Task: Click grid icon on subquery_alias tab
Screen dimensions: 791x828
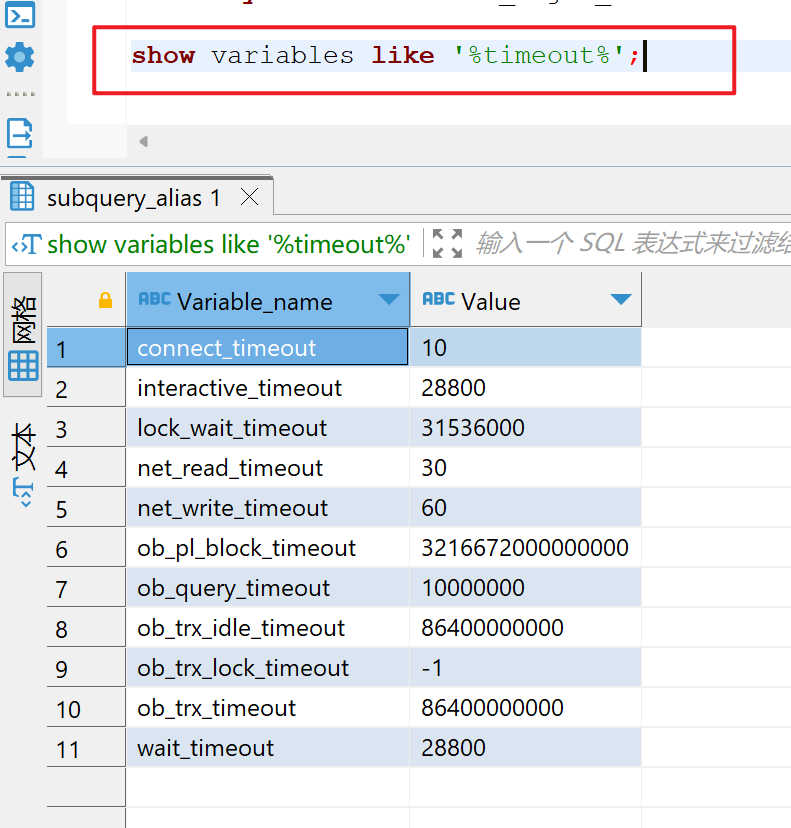Action: [x=22, y=198]
